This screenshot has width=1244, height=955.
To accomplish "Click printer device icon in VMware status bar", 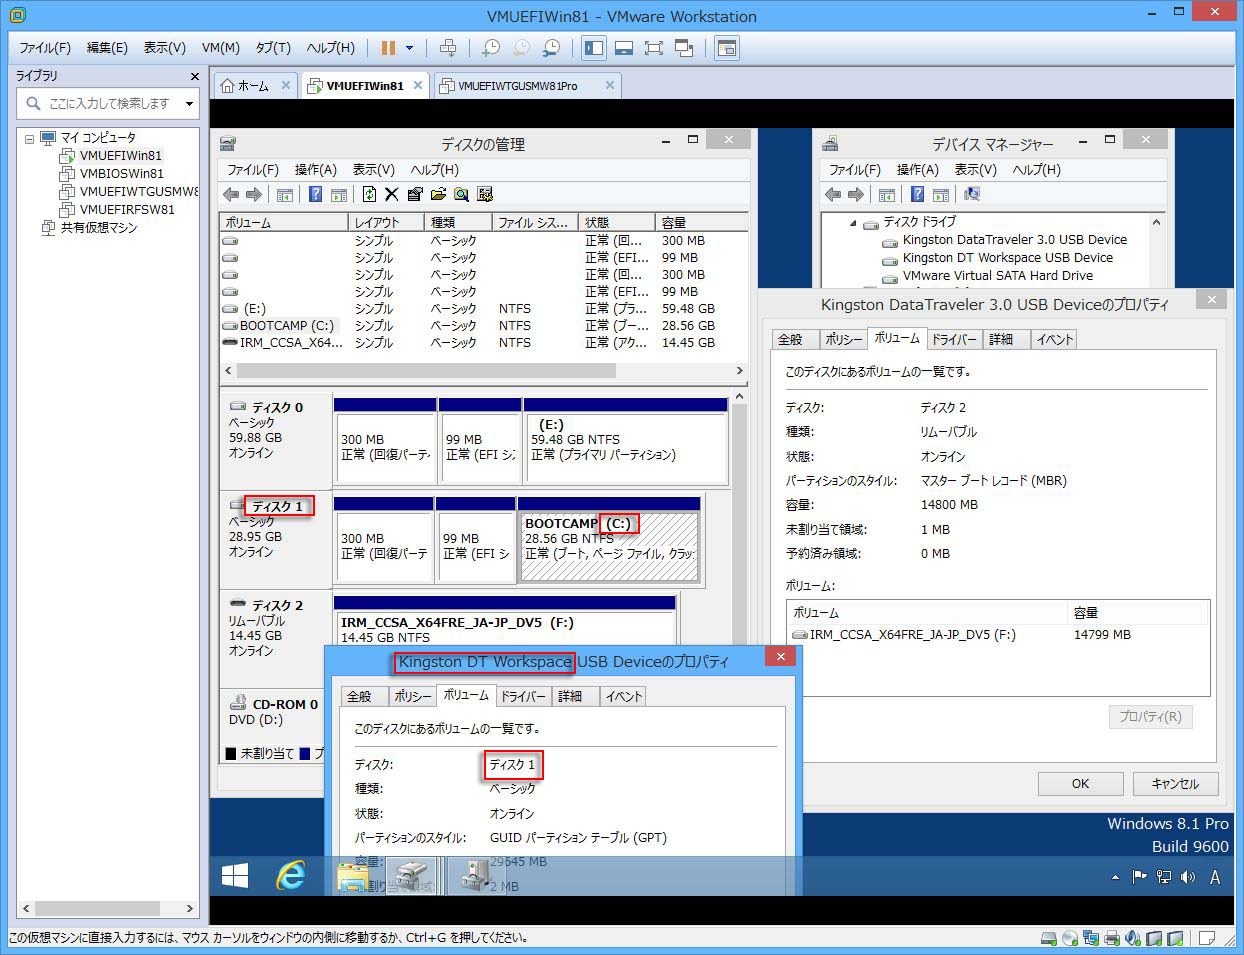I will click(1111, 938).
